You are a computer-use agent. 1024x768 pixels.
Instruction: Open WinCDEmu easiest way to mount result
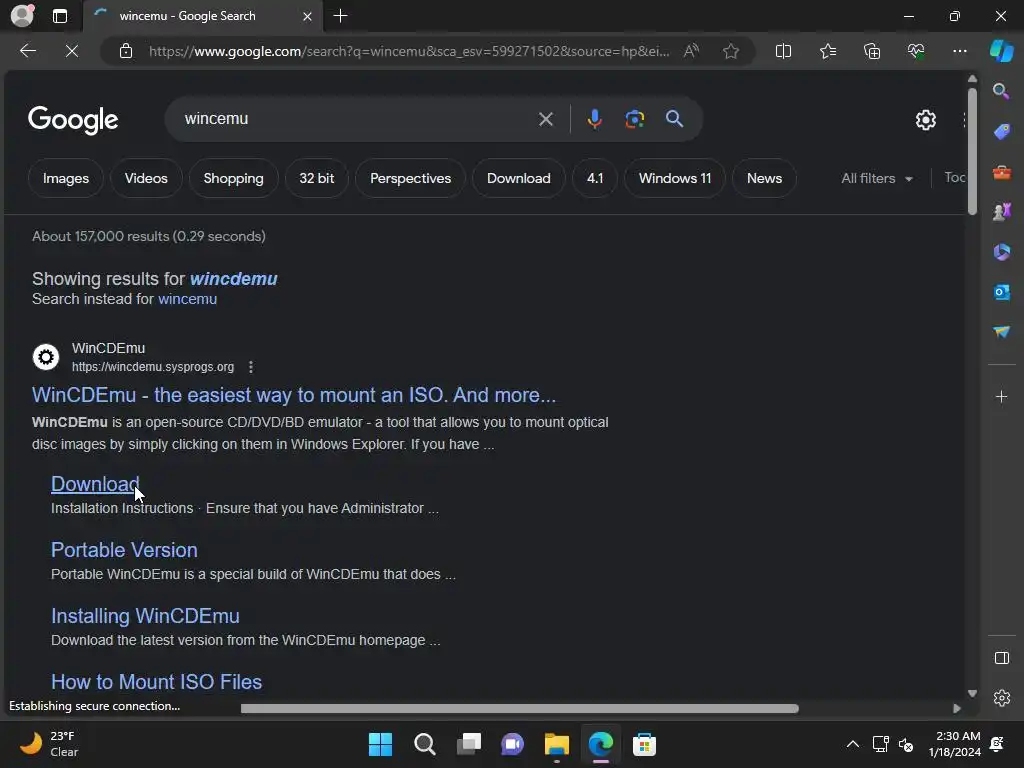coord(294,395)
